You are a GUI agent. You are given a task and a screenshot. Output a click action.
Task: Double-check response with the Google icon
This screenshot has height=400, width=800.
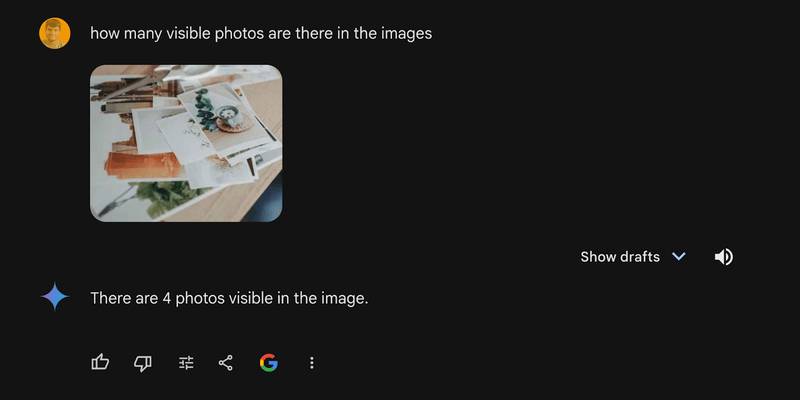[x=268, y=363]
